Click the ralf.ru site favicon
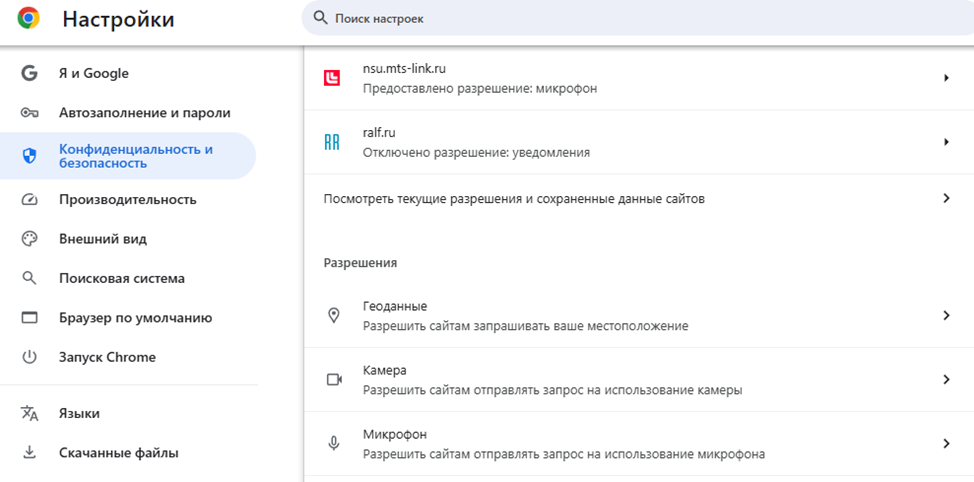Image resolution: width=974 pixels, height=482 pixels. tap(333, 142)
